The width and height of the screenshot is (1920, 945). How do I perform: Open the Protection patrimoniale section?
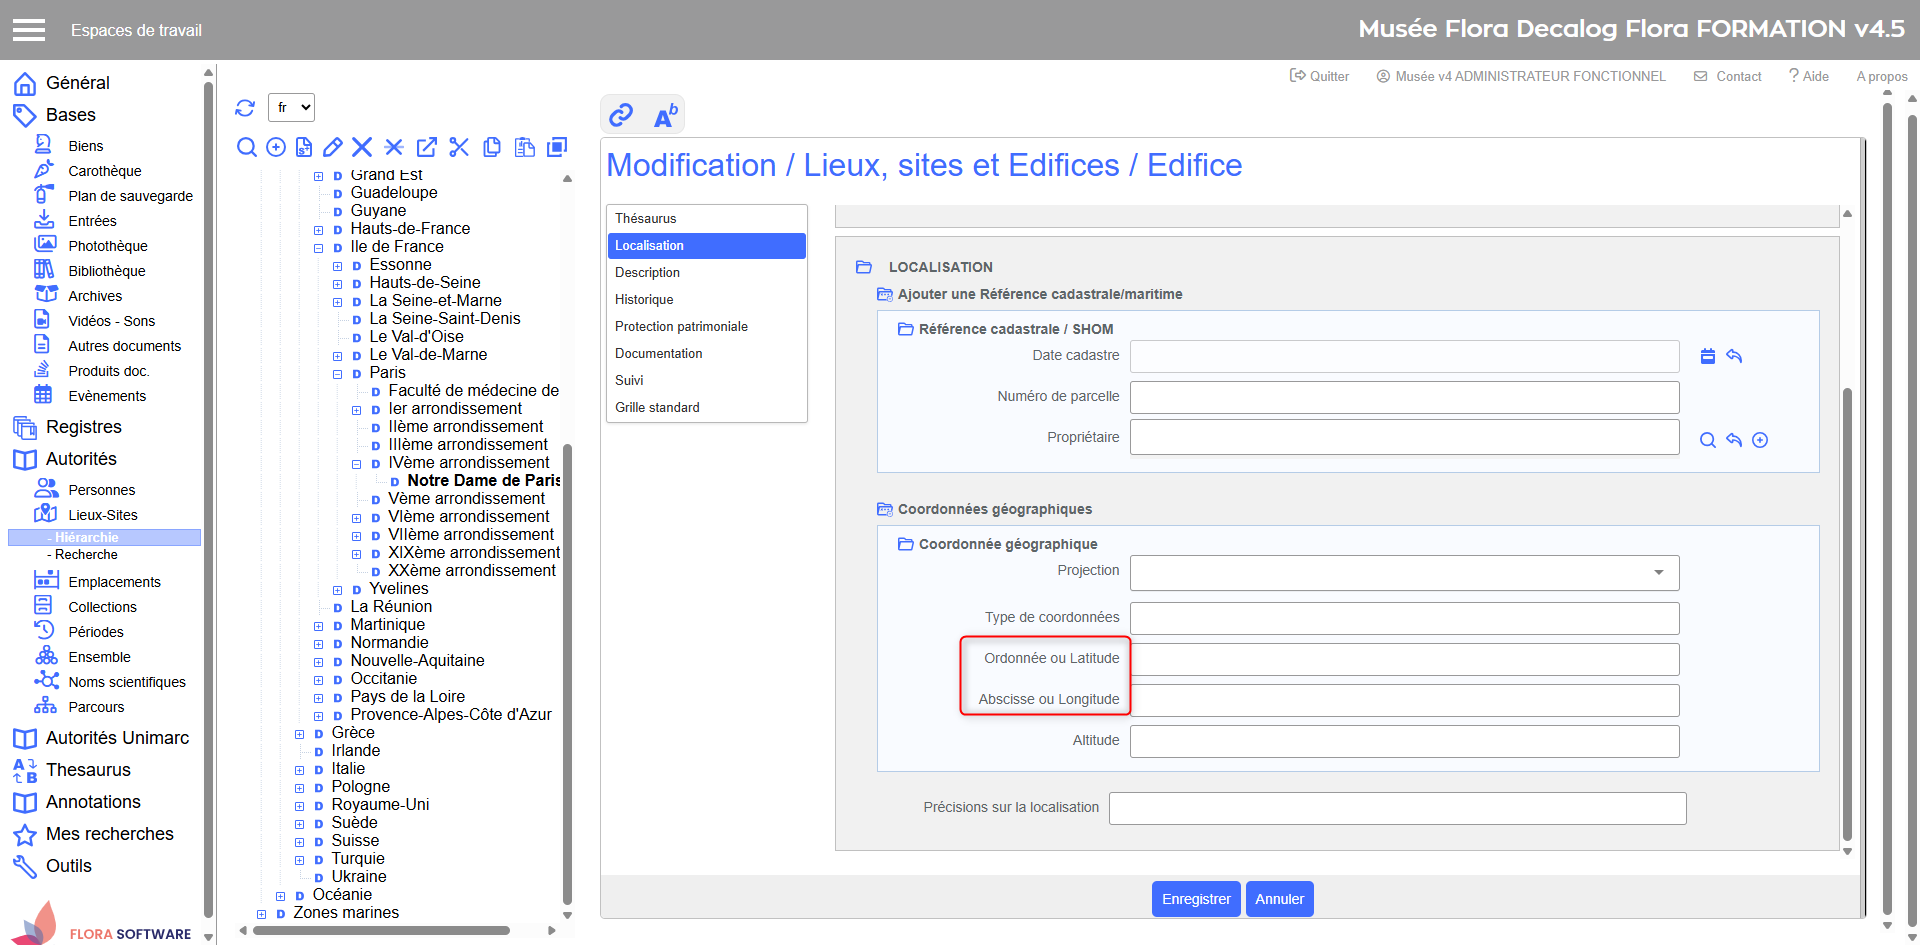tap(681, 326)
